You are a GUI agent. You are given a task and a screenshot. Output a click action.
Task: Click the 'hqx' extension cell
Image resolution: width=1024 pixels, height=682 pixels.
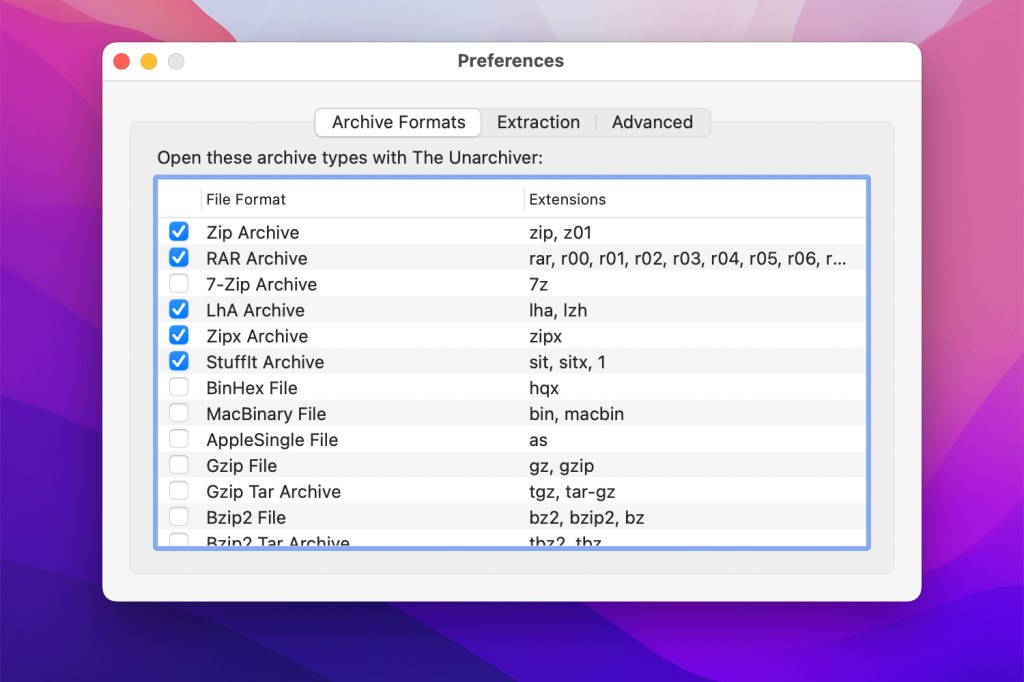(544, 389)
